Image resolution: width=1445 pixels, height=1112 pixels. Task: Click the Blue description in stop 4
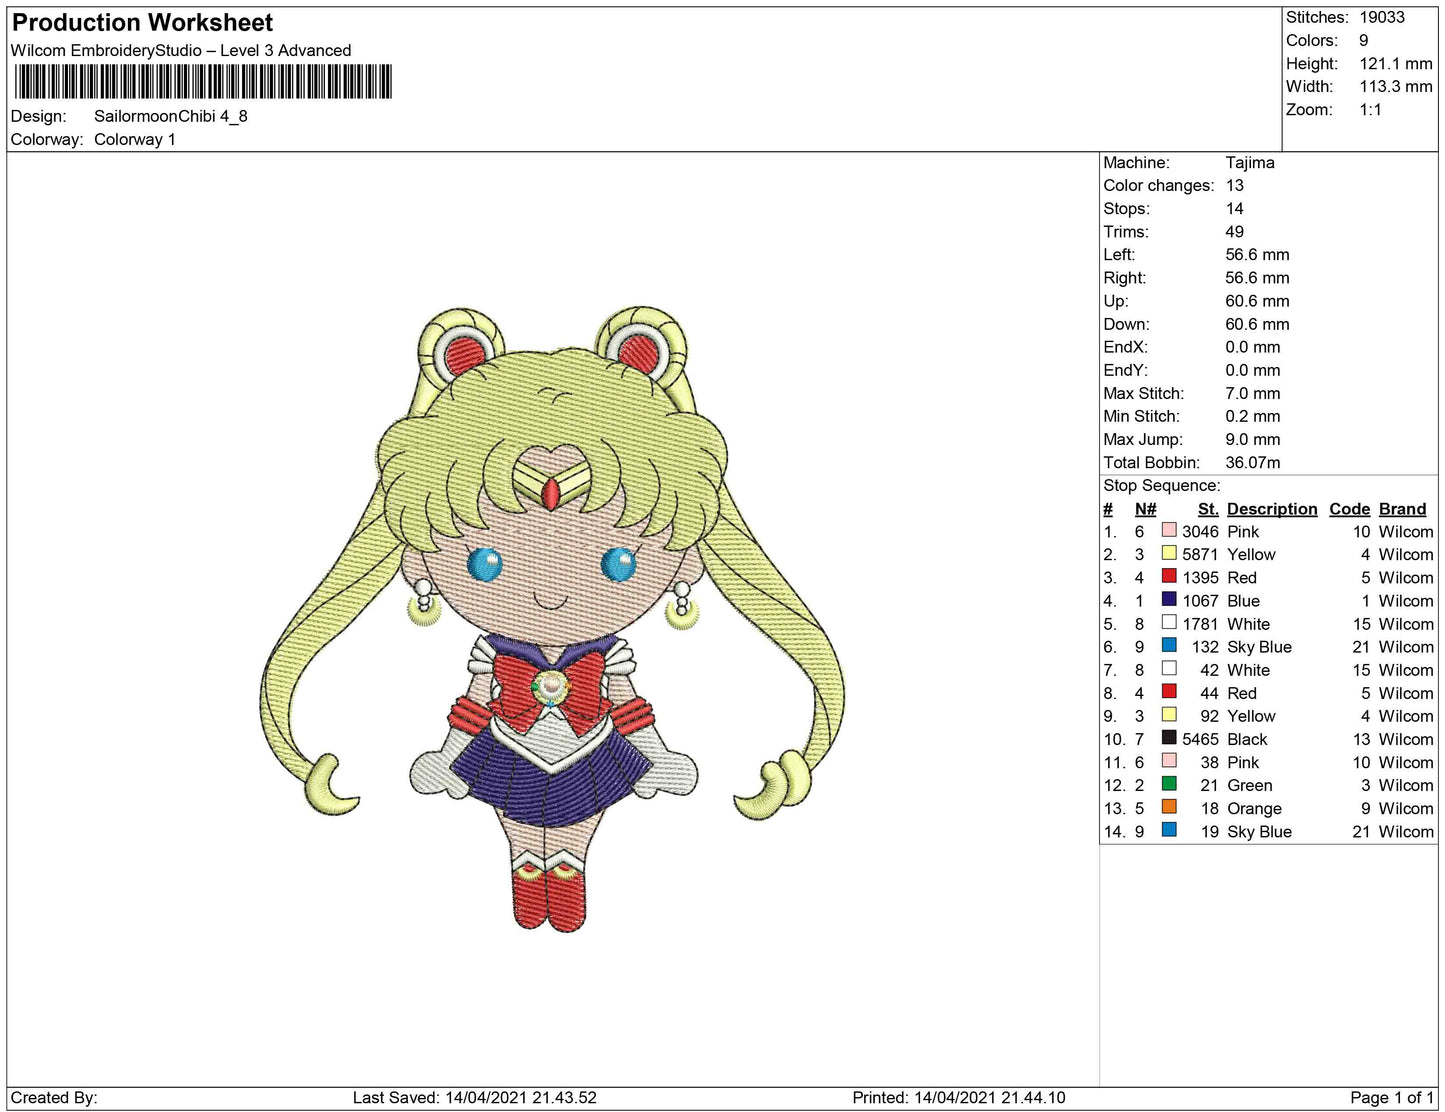[x=1243, y=601]
